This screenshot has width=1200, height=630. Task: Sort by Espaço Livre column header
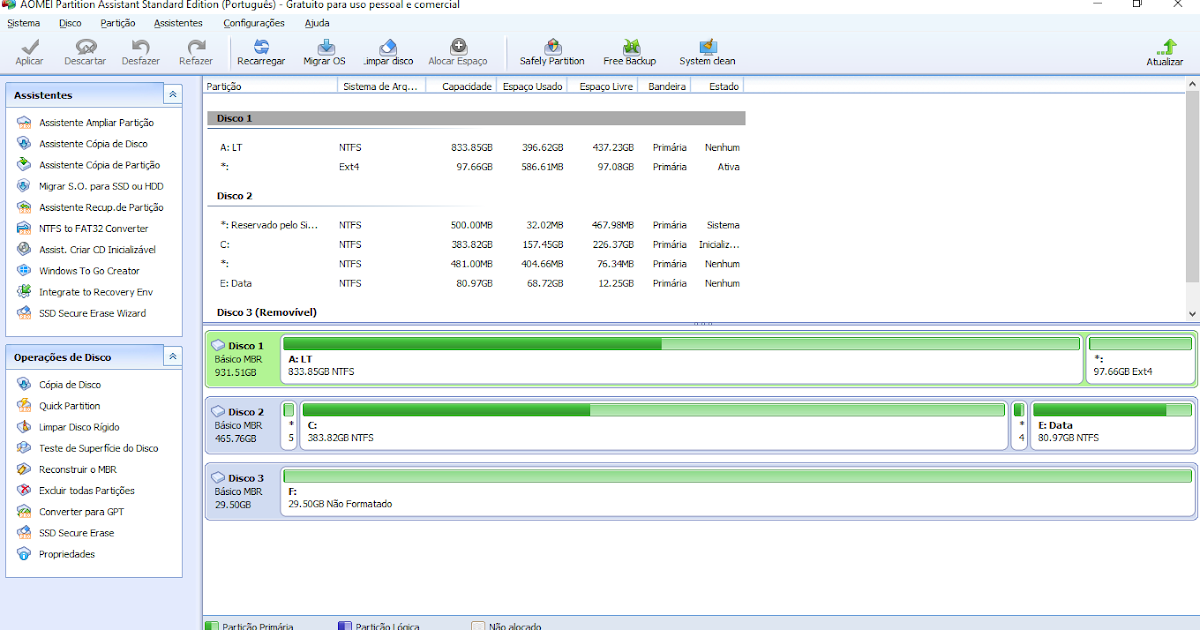click(x=604, y=86)
